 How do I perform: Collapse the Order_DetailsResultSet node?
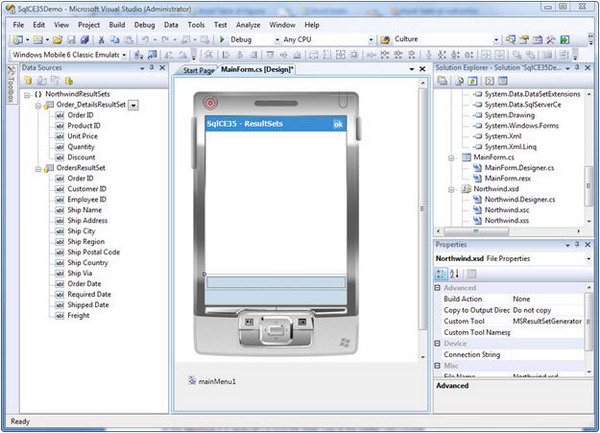click(x=38, y=105)
